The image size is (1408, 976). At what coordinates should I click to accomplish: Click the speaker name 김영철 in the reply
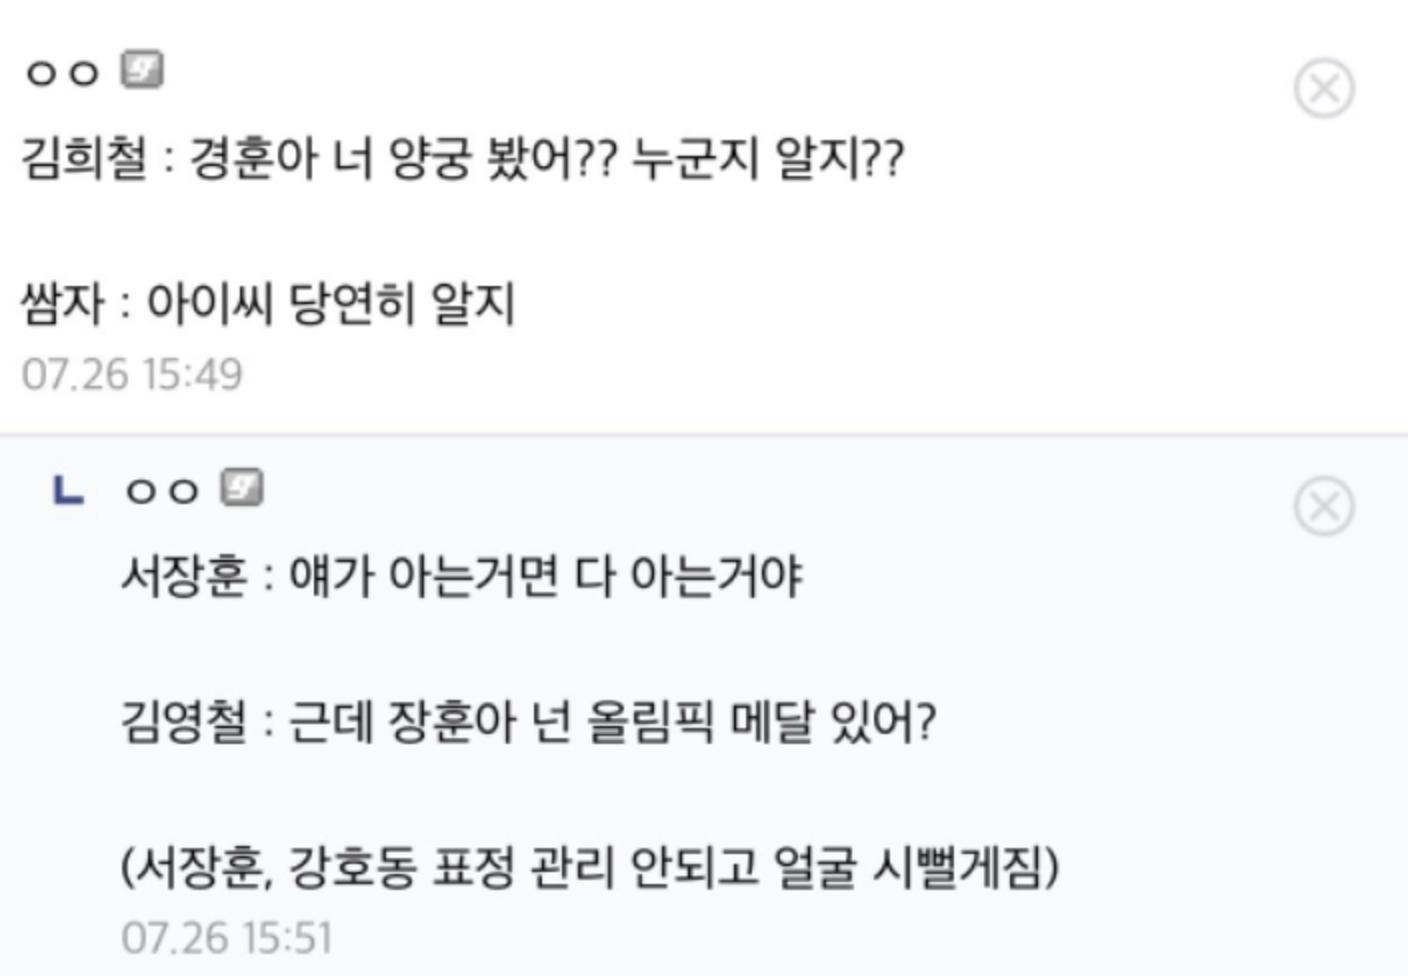point(184,721)
